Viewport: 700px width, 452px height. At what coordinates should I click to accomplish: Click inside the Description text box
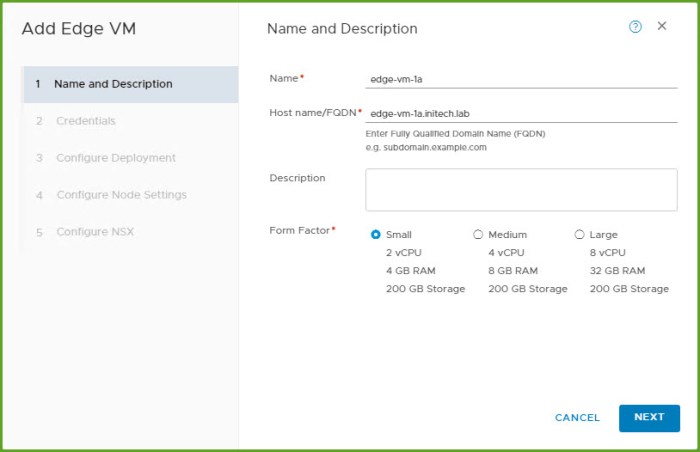520,190
